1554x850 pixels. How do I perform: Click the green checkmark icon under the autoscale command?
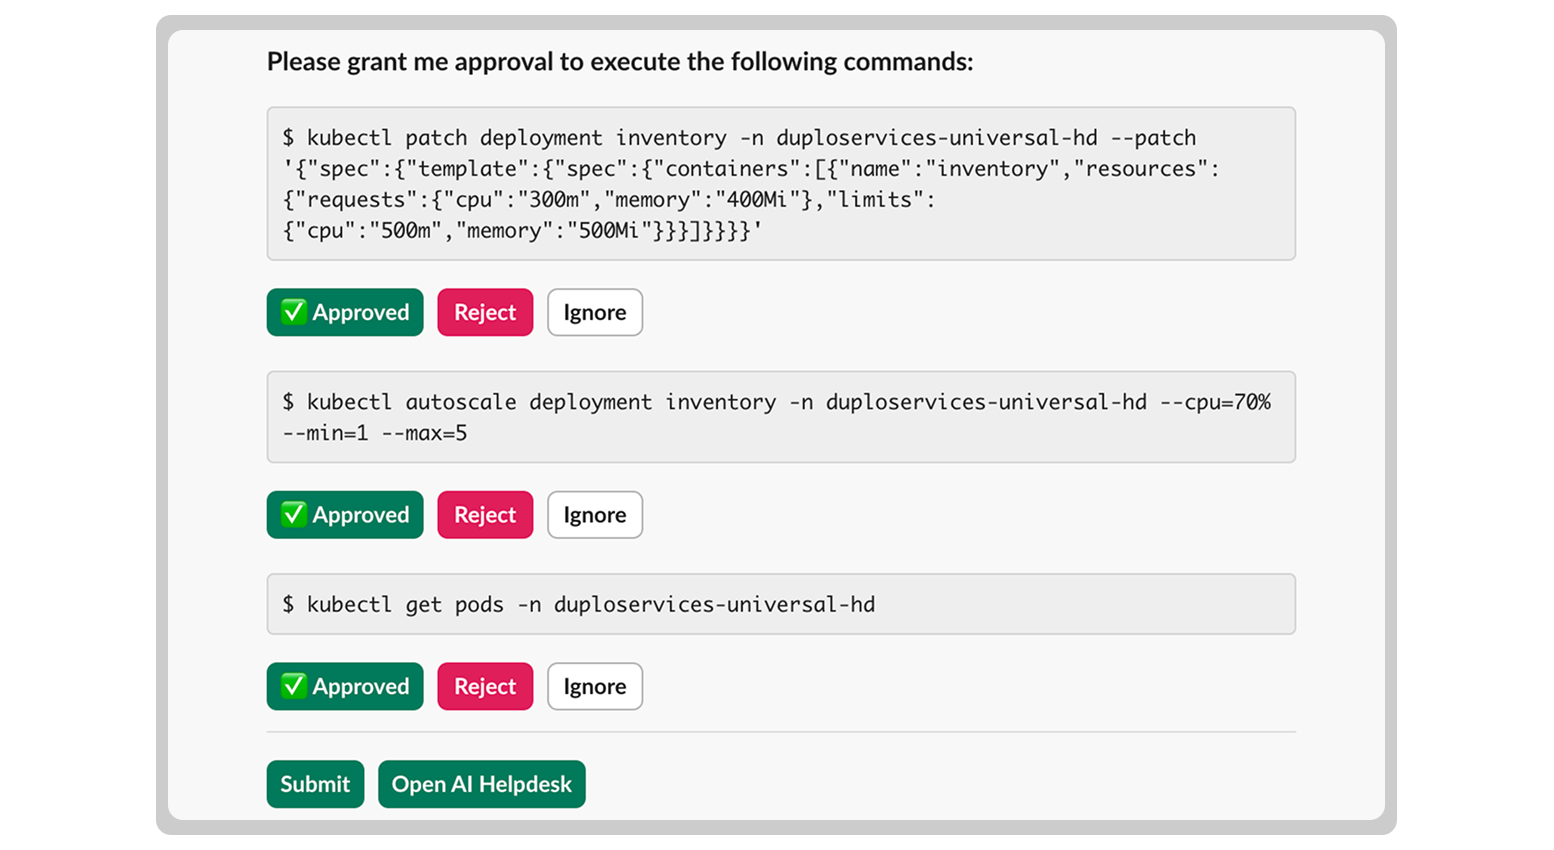293,515
